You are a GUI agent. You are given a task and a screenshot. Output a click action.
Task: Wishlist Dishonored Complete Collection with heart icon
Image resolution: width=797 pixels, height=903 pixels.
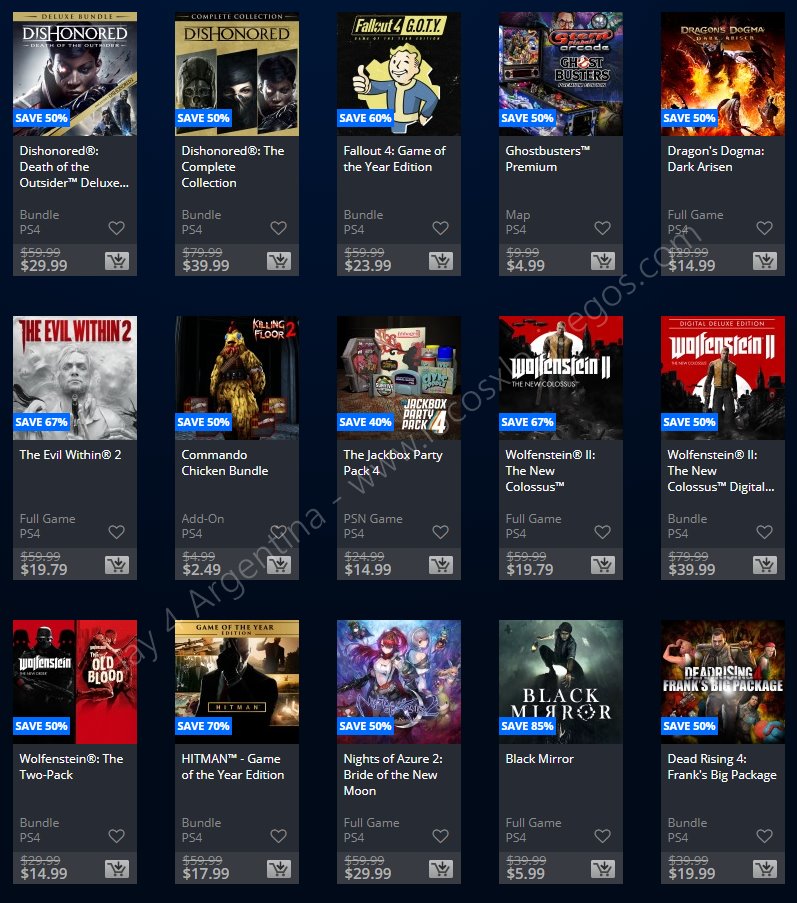coord(279,228)
